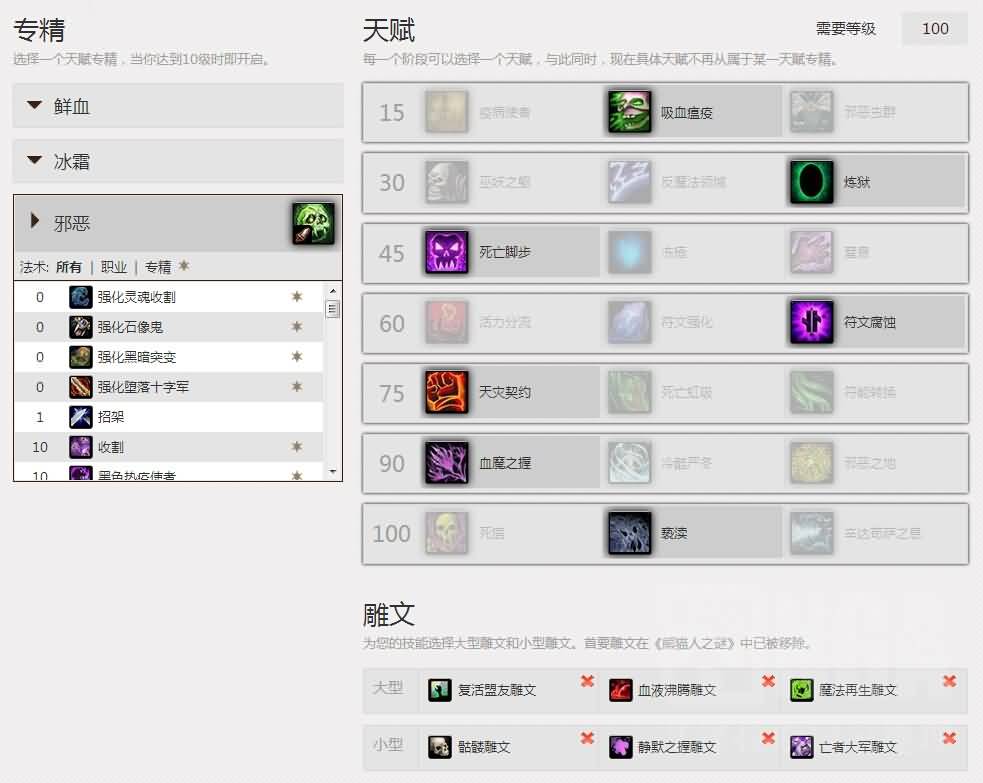Remove the 骷髅雕文 glyph with its red X

click(587, 738)
